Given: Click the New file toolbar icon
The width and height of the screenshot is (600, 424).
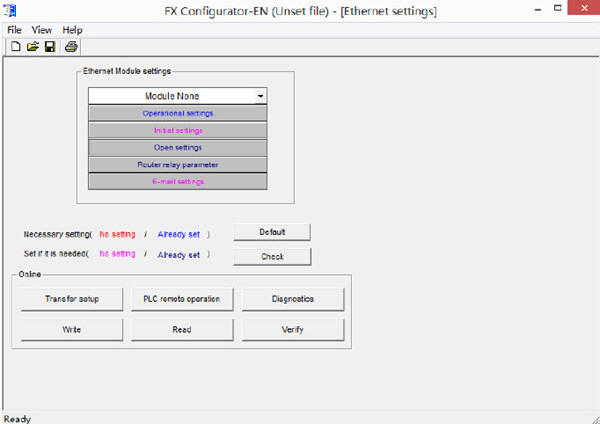Looking at the screenshot, I should pos(17,47).
